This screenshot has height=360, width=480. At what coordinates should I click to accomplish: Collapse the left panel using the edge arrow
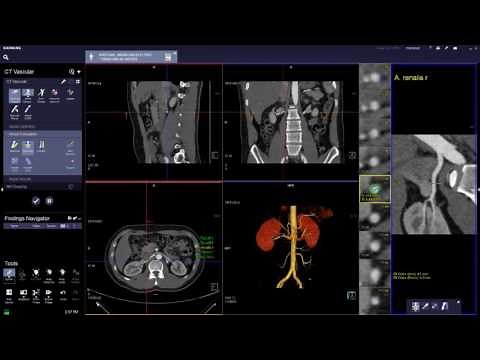(2, 189)
